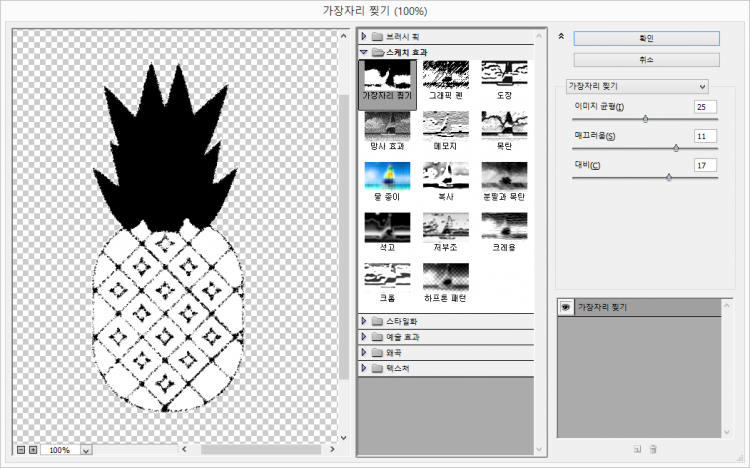
Task: Open the 가장자리 찢기 filter dropdown
Action: tap(636, 86)
